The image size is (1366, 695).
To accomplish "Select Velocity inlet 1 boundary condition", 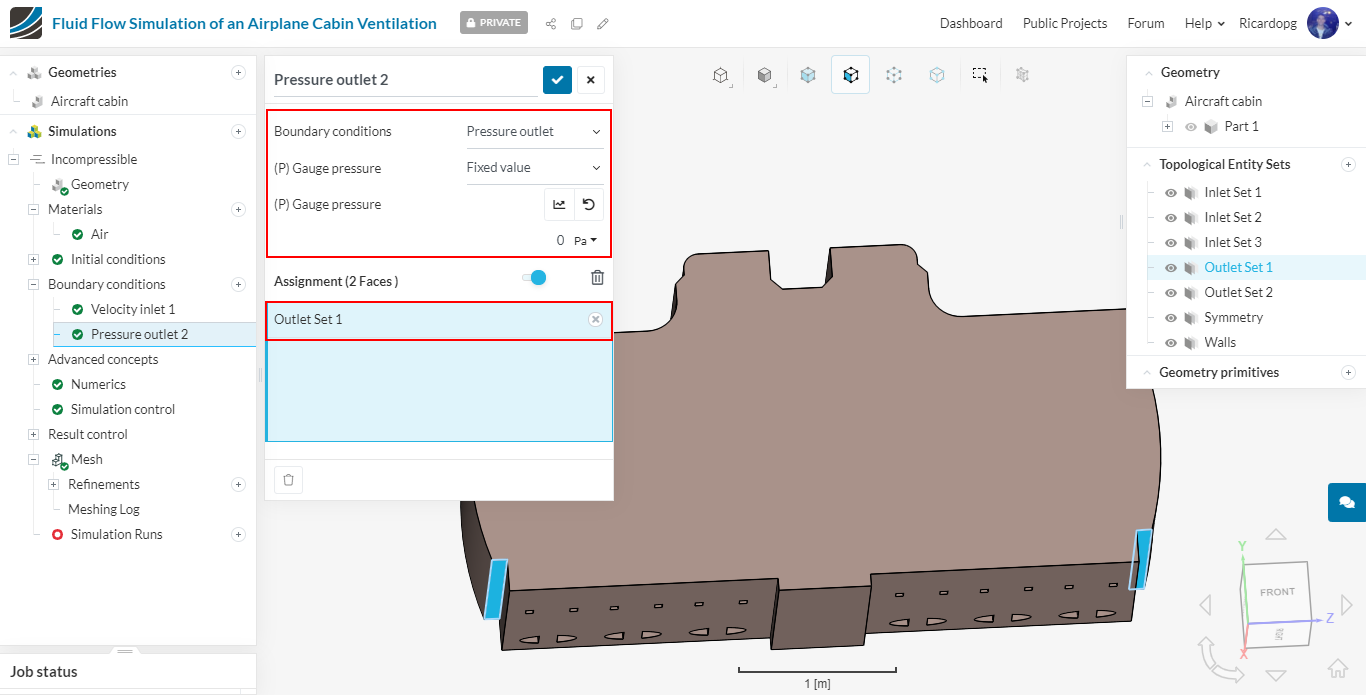I will point(132,309).
